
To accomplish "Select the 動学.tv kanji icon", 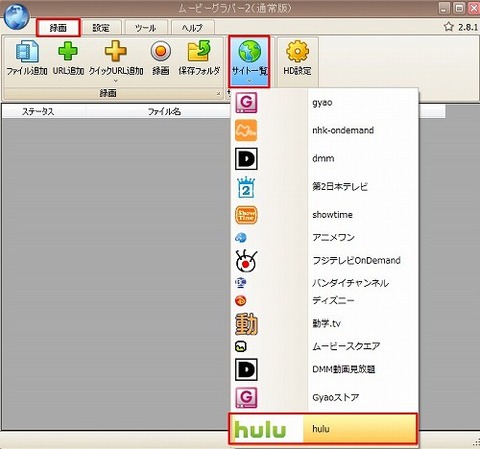I will click(246, 324).
